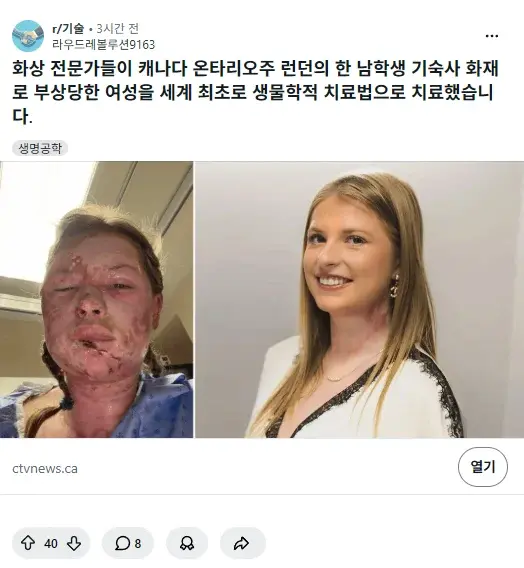Share the post with the arrow icon

[x=242, y=543]
